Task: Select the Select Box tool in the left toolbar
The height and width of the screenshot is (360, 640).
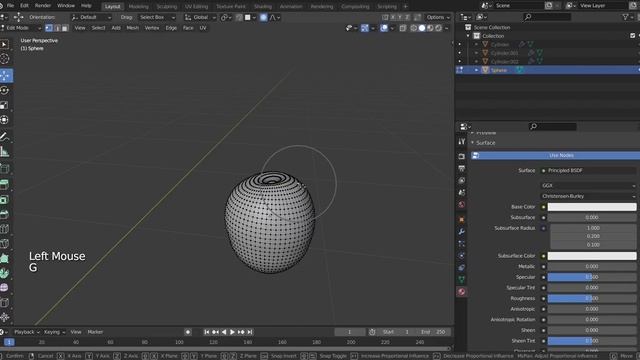Action: click(5, 44)
